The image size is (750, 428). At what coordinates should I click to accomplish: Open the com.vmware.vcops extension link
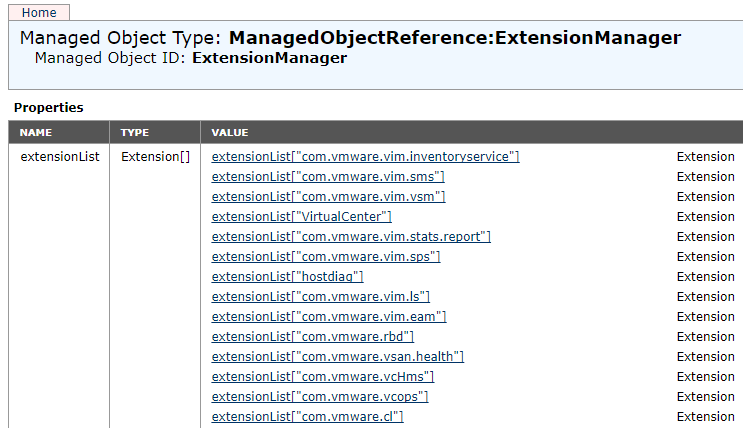pyautogui.click(x=320, y=398)
